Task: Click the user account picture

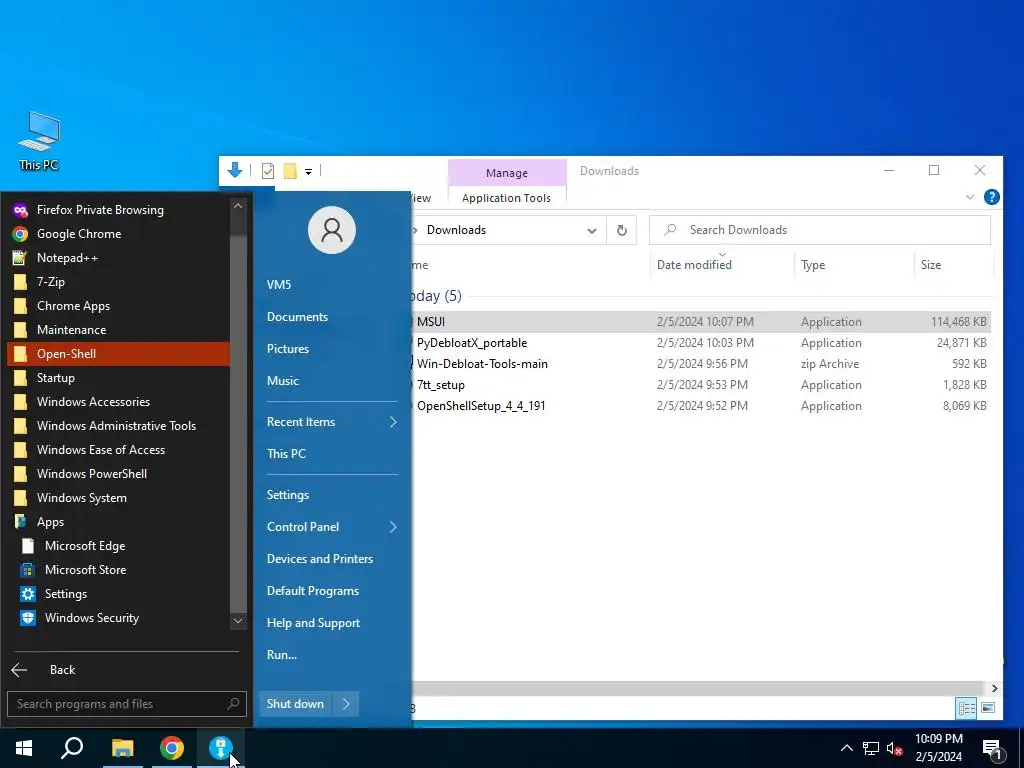Action: 332,230
